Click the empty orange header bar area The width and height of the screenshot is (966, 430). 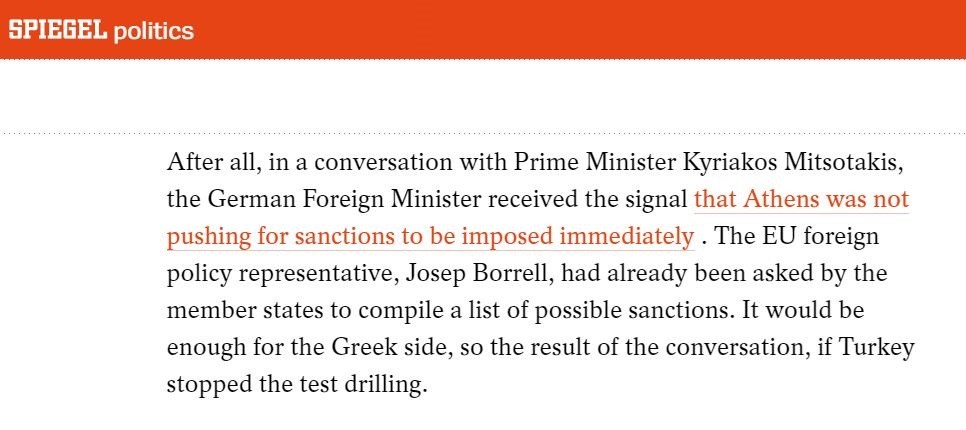tap(600, 30)
